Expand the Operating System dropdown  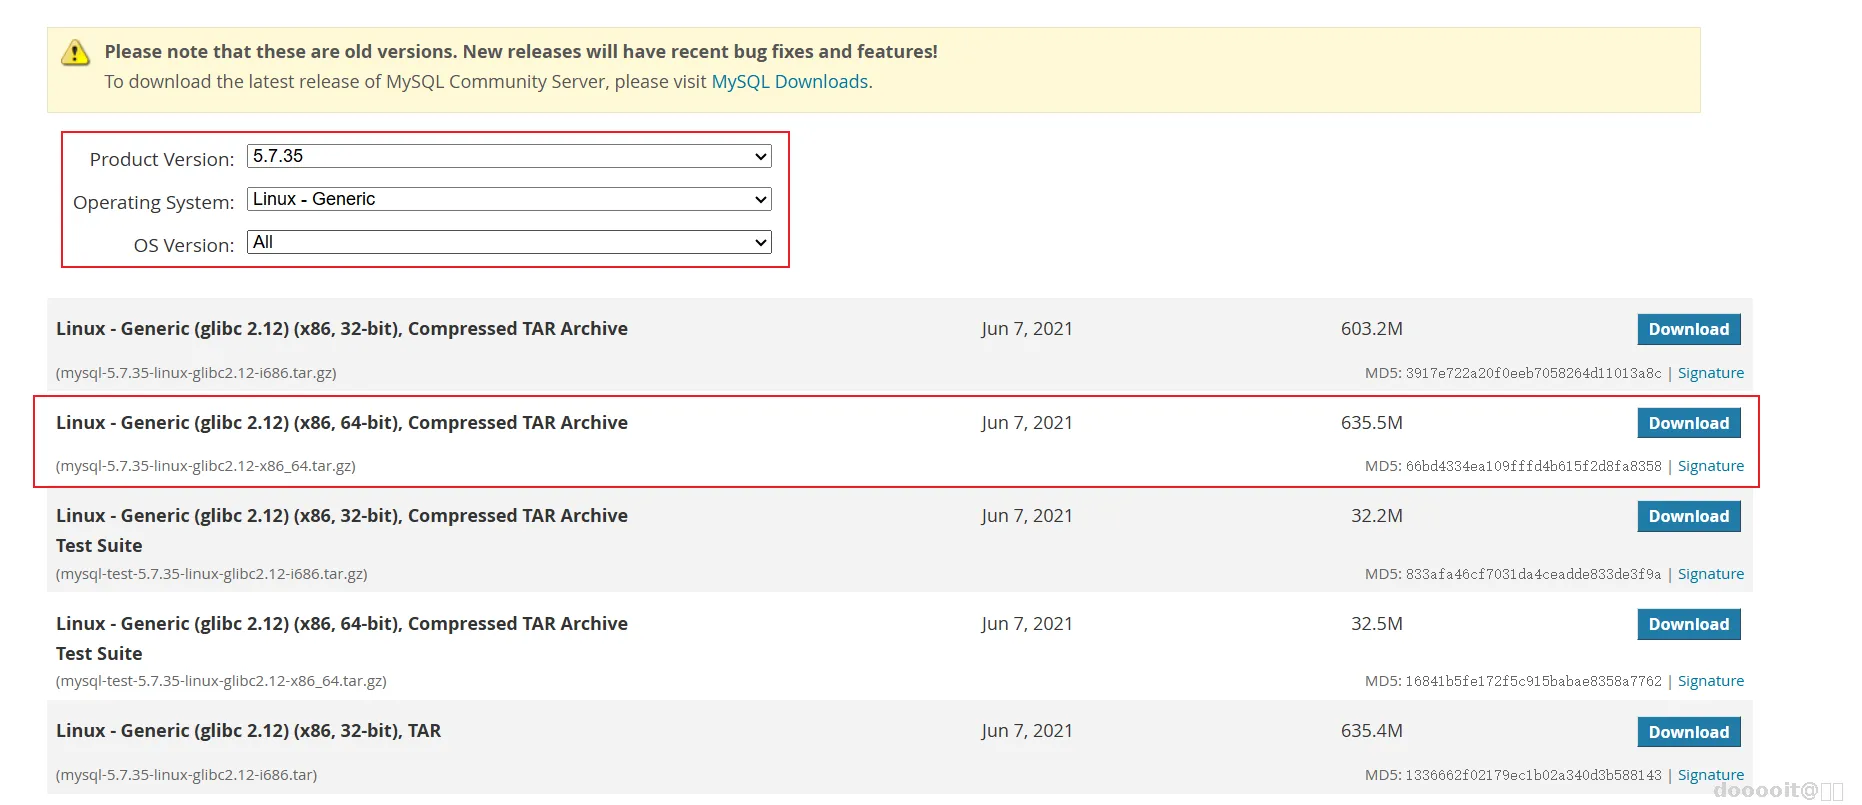(509, 200)
